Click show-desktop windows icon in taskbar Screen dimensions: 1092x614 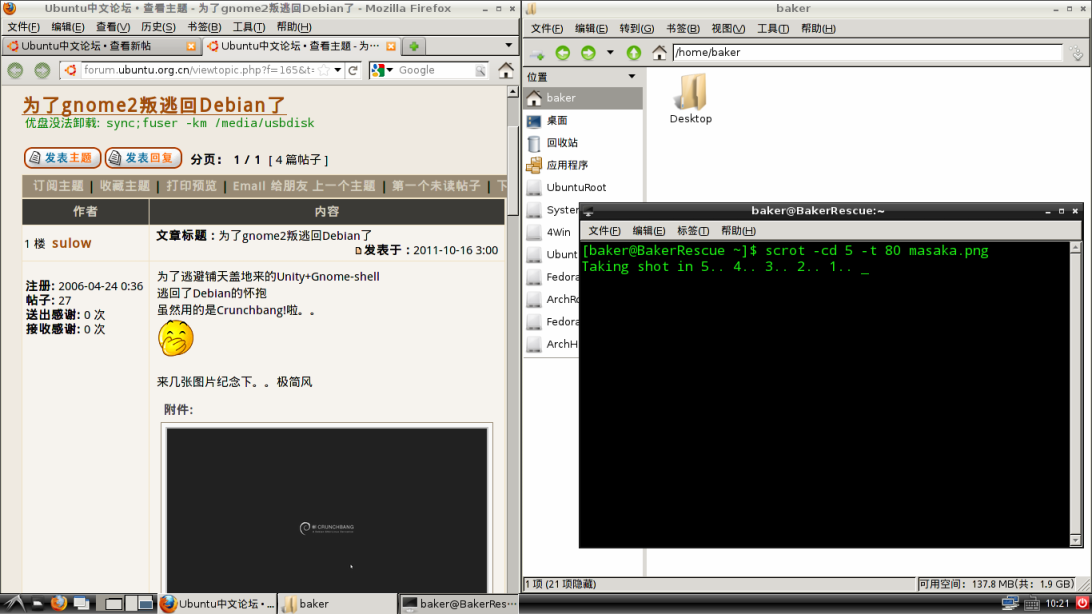point(81,604)
